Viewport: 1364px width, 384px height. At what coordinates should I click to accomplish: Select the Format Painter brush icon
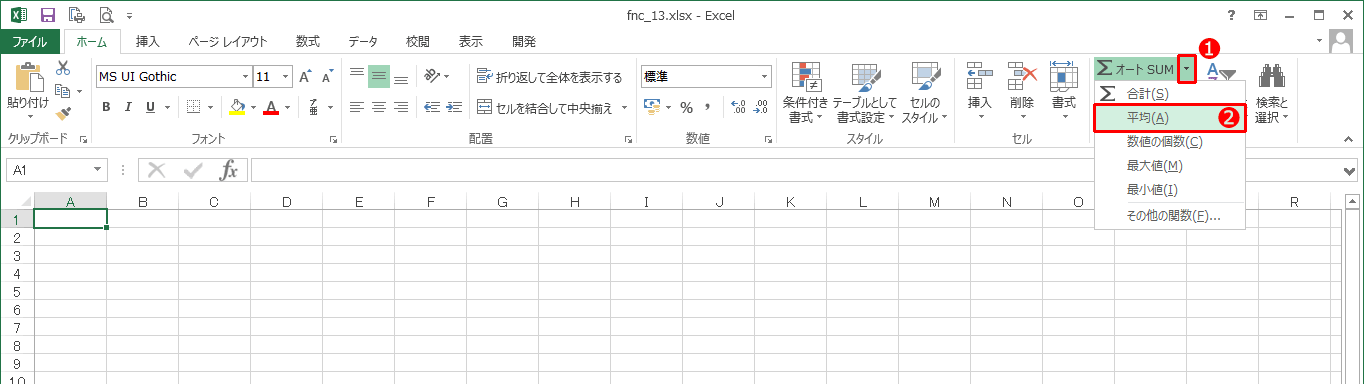coord(63,114)
